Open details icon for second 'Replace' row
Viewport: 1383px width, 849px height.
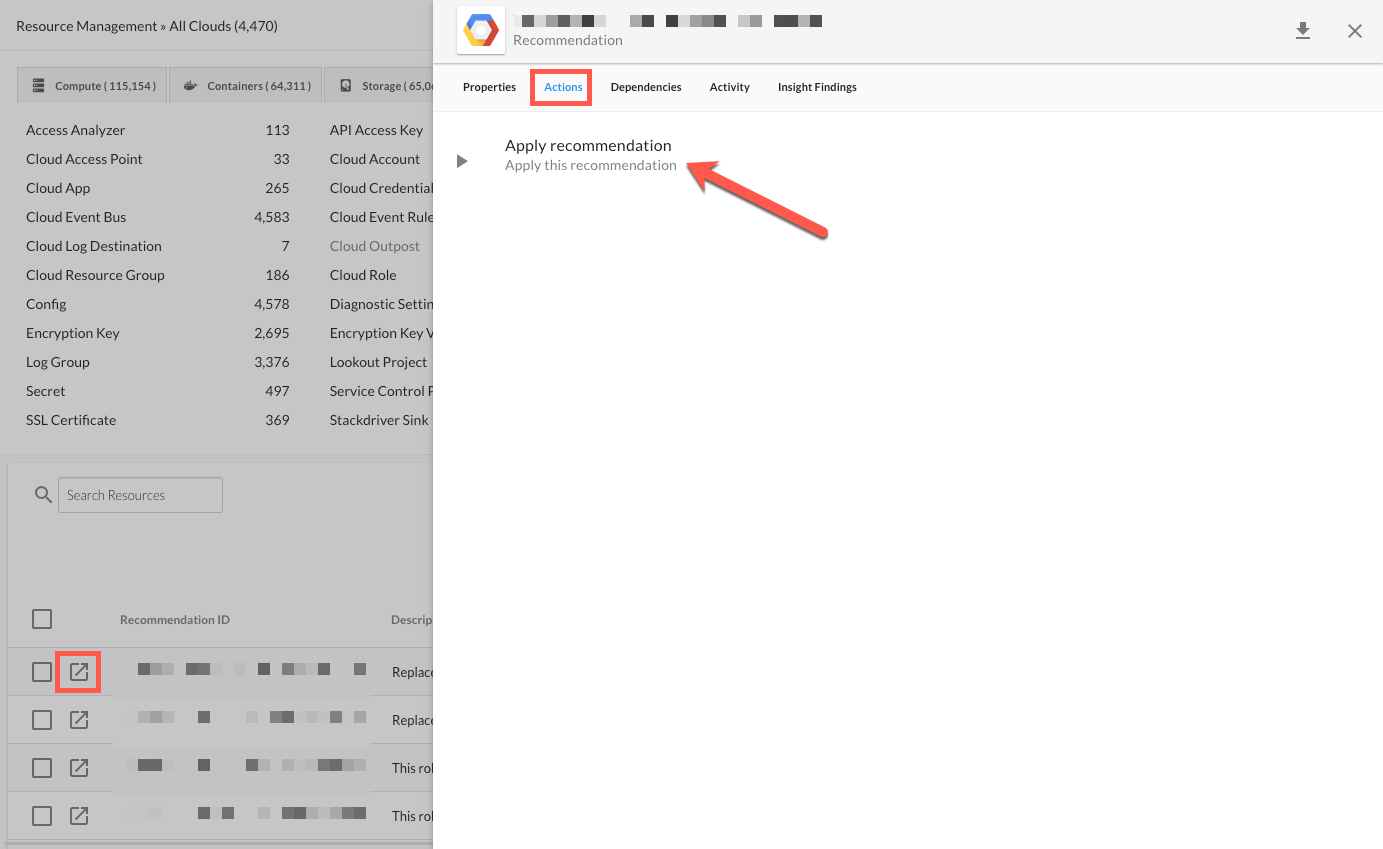(79, 720)
